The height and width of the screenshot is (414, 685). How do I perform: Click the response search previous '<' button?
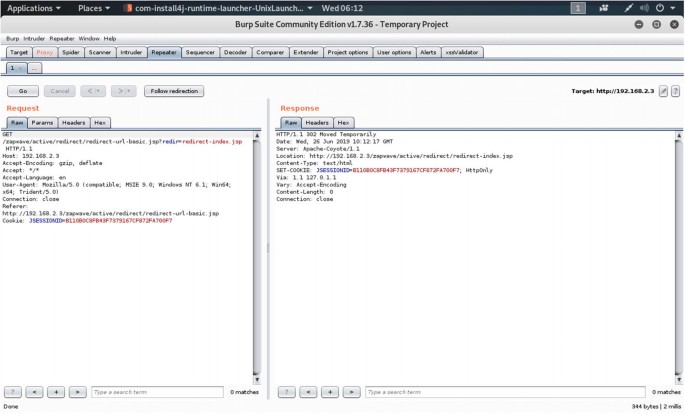(307, 392)
